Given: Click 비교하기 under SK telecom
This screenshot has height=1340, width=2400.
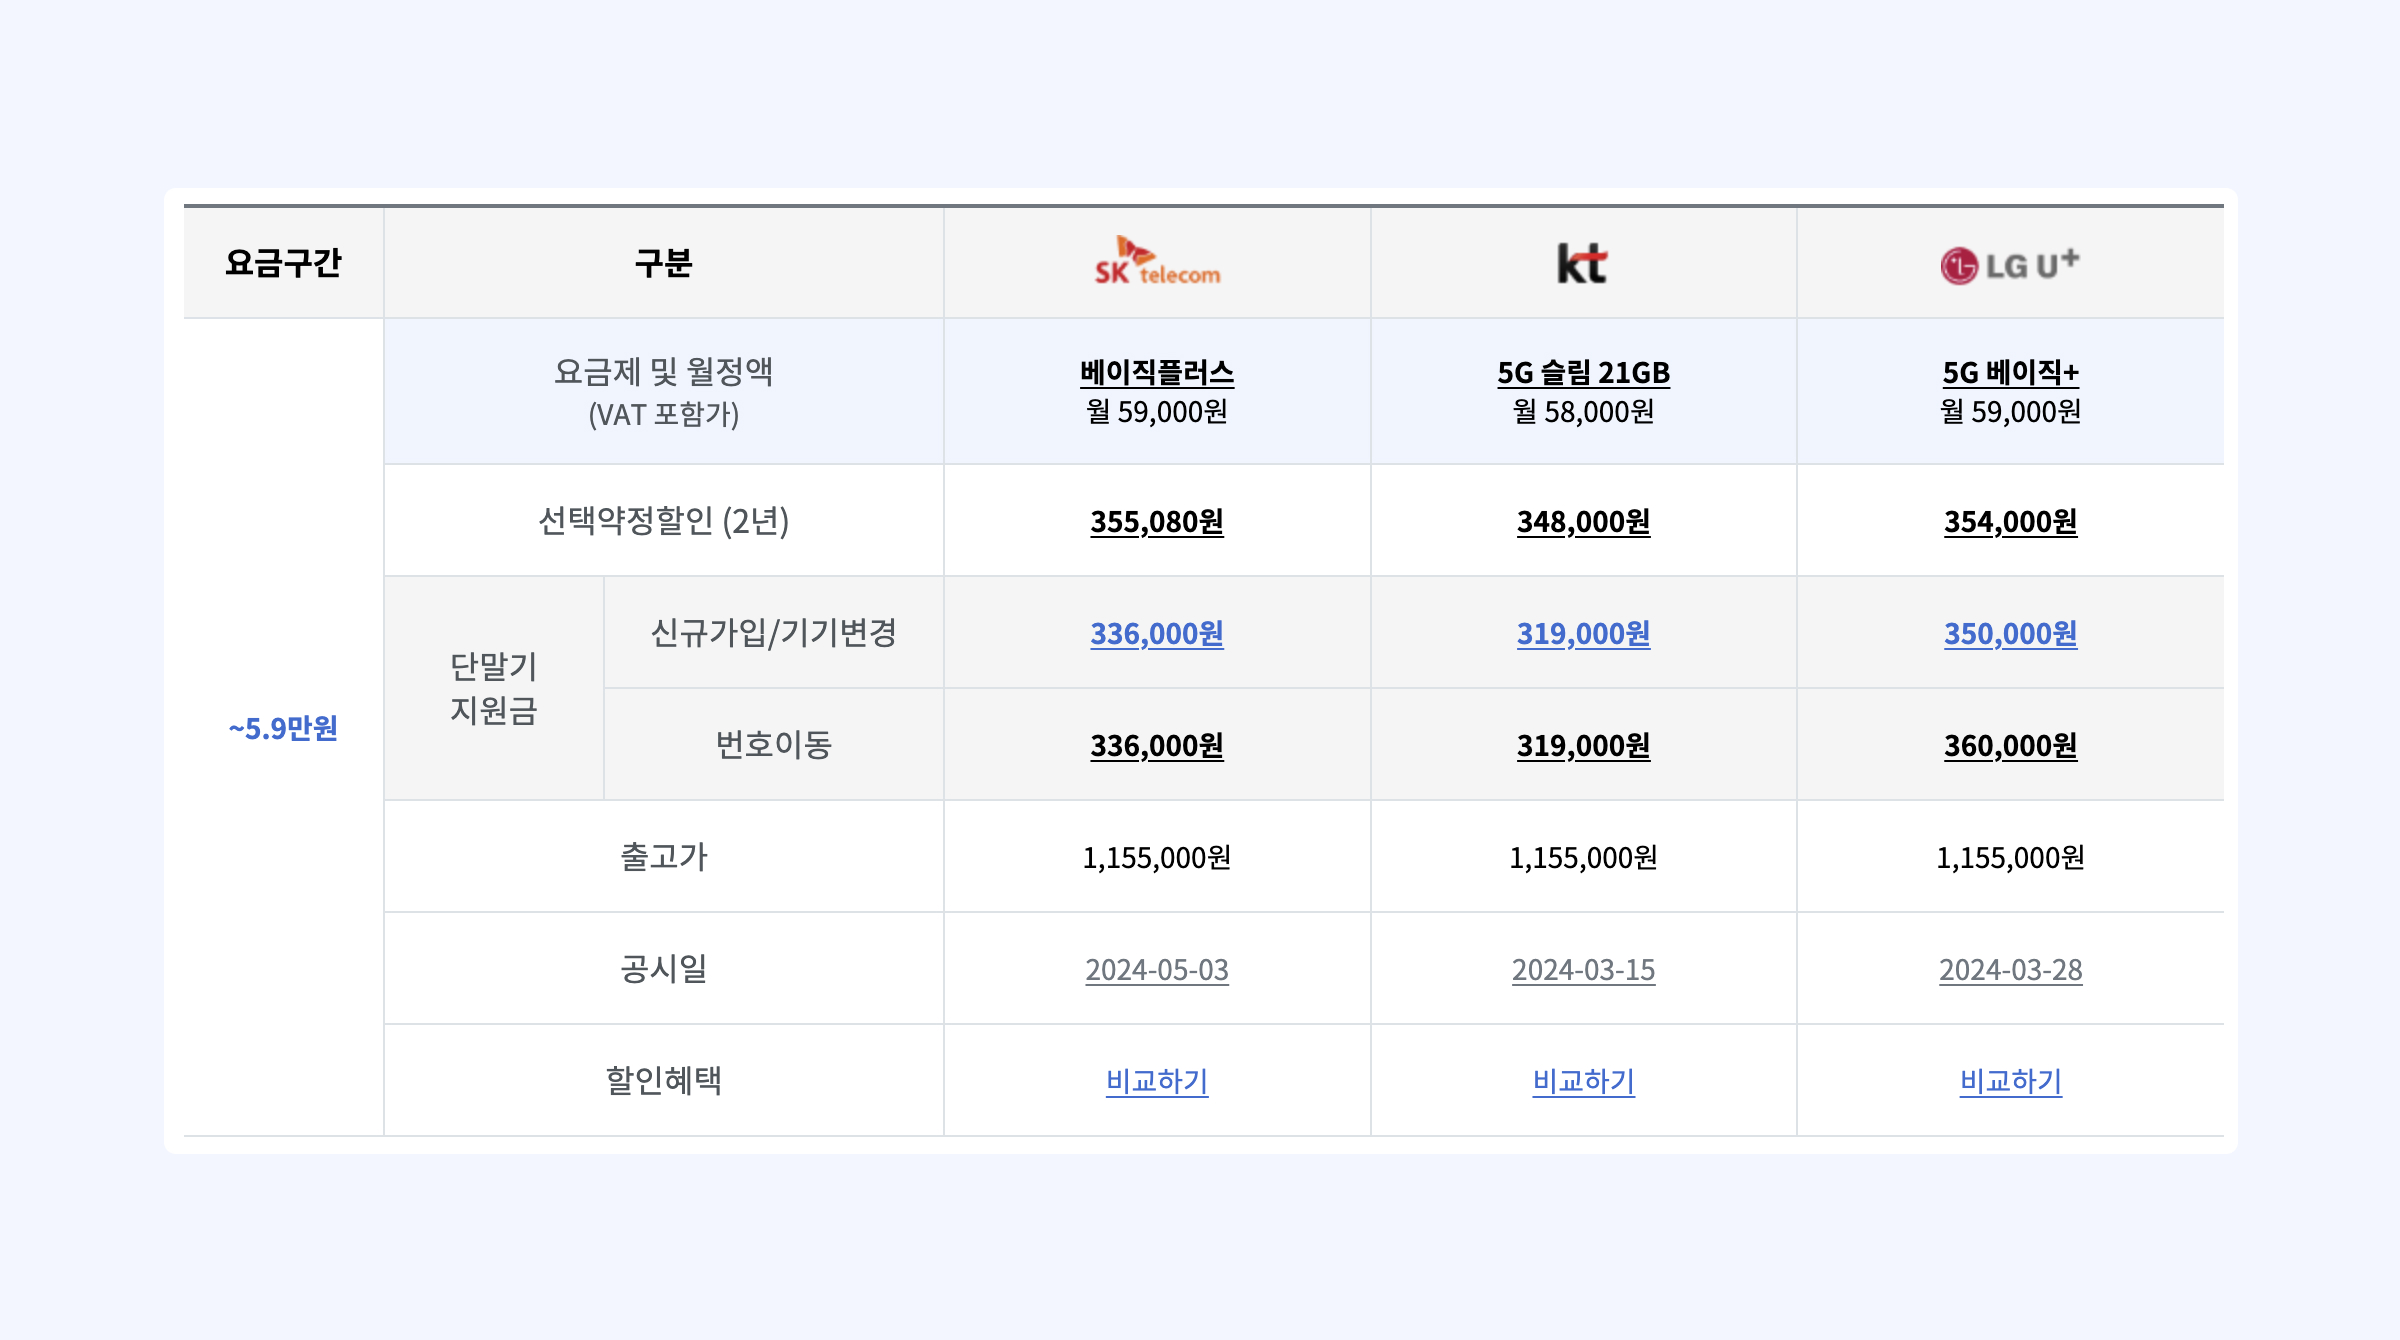Looking at the screenshot, I should coord(1157,1081).
